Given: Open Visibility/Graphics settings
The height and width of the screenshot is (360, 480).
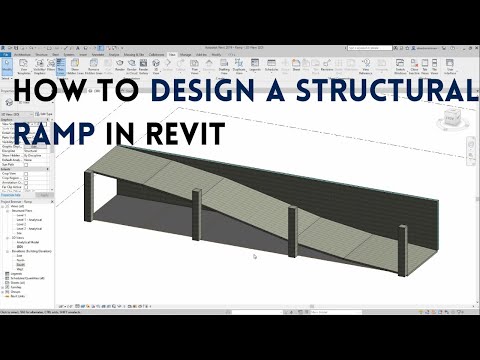Looking at the screenshot, I should pyautogui.click(x=39, y=67).
